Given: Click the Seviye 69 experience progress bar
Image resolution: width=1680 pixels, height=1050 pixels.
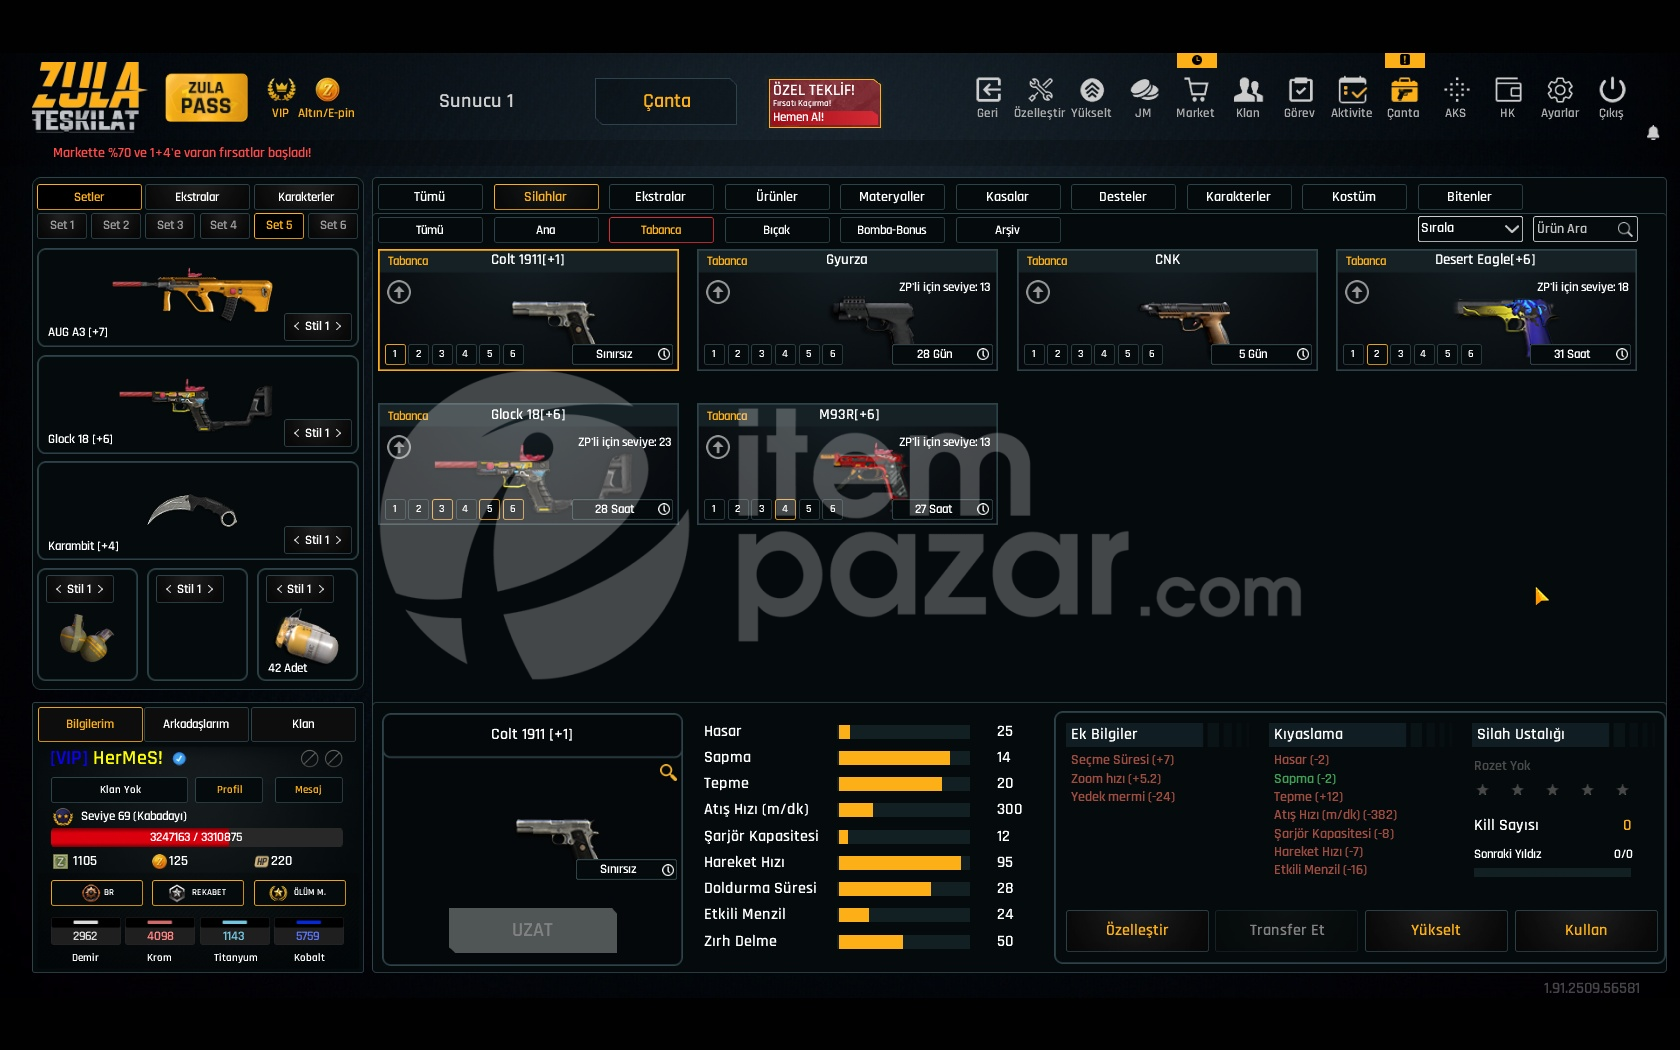Looking at the screenshot, I should 196,837.
